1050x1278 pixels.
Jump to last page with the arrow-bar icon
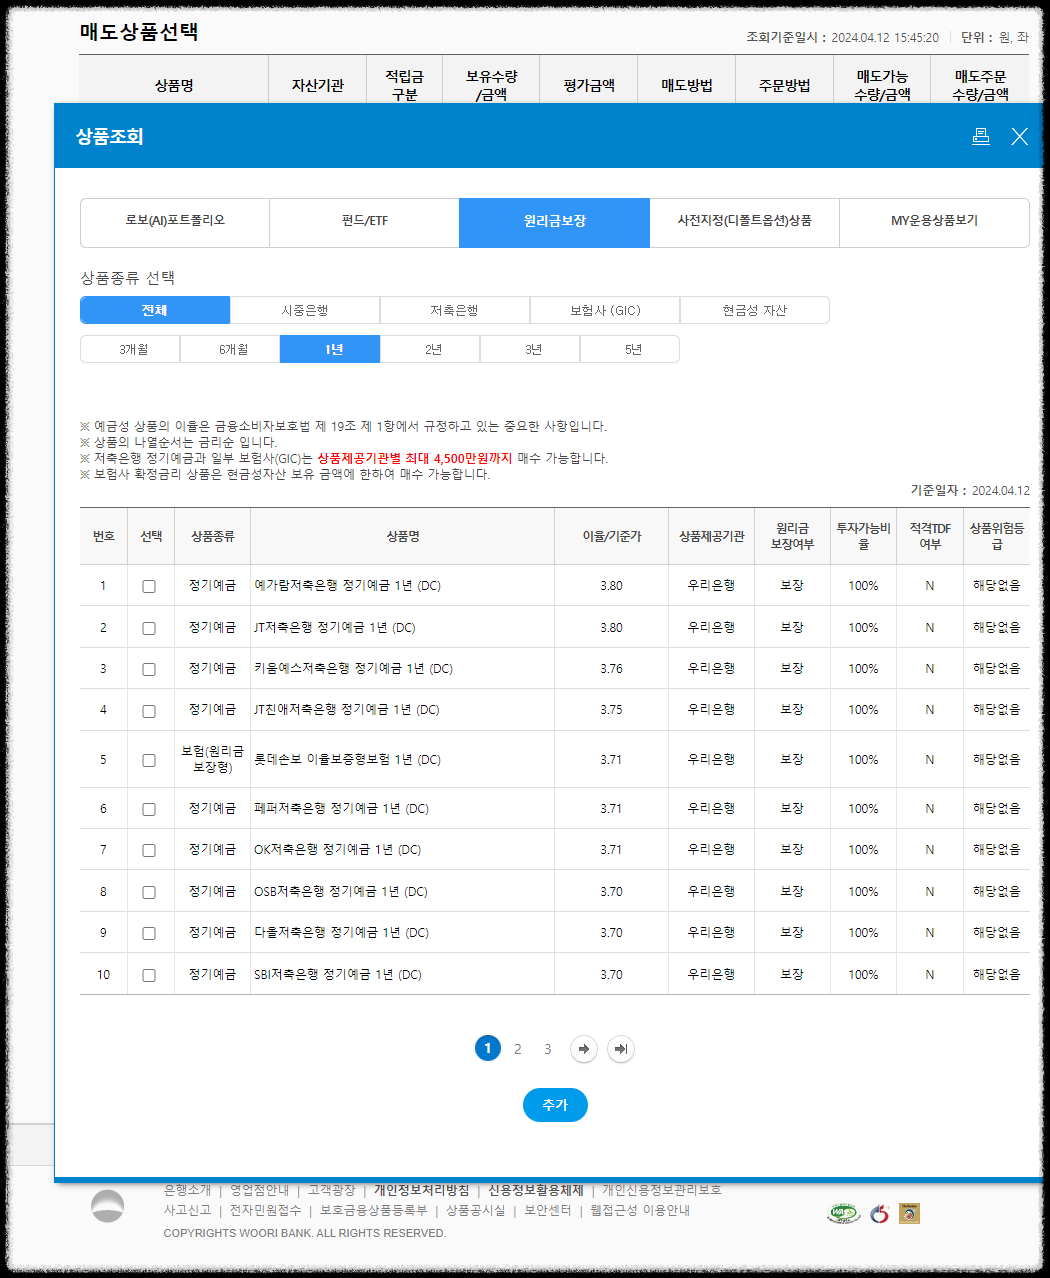pos(620,1049)
